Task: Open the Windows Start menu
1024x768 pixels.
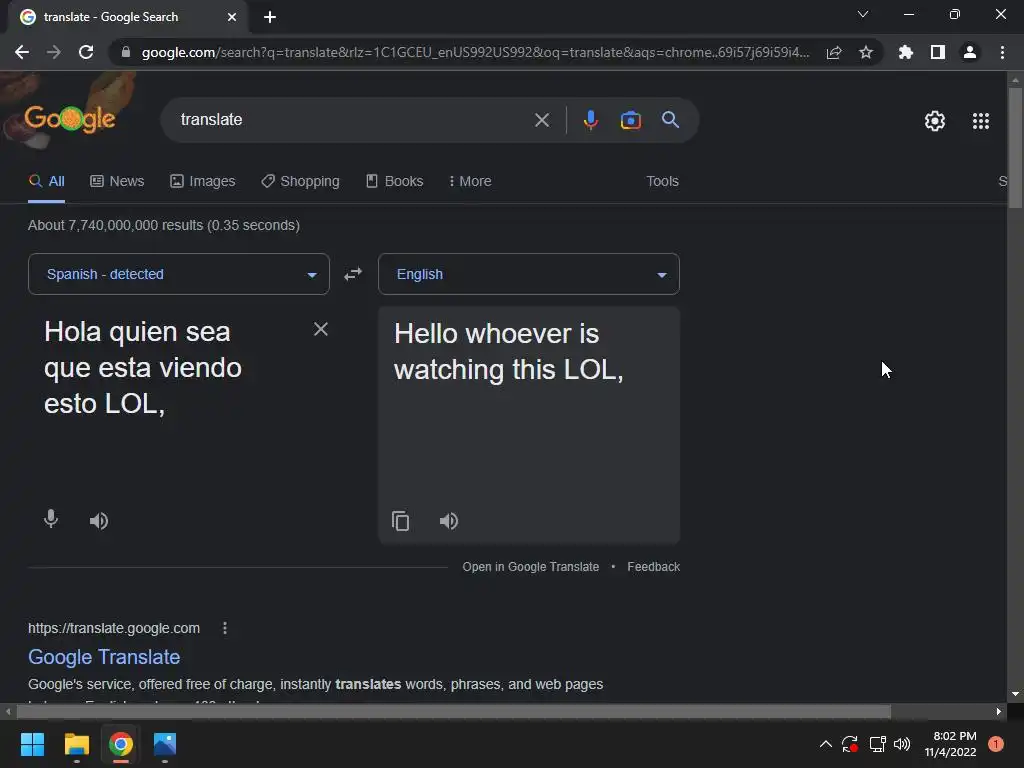Action: [x=32, y=744]
